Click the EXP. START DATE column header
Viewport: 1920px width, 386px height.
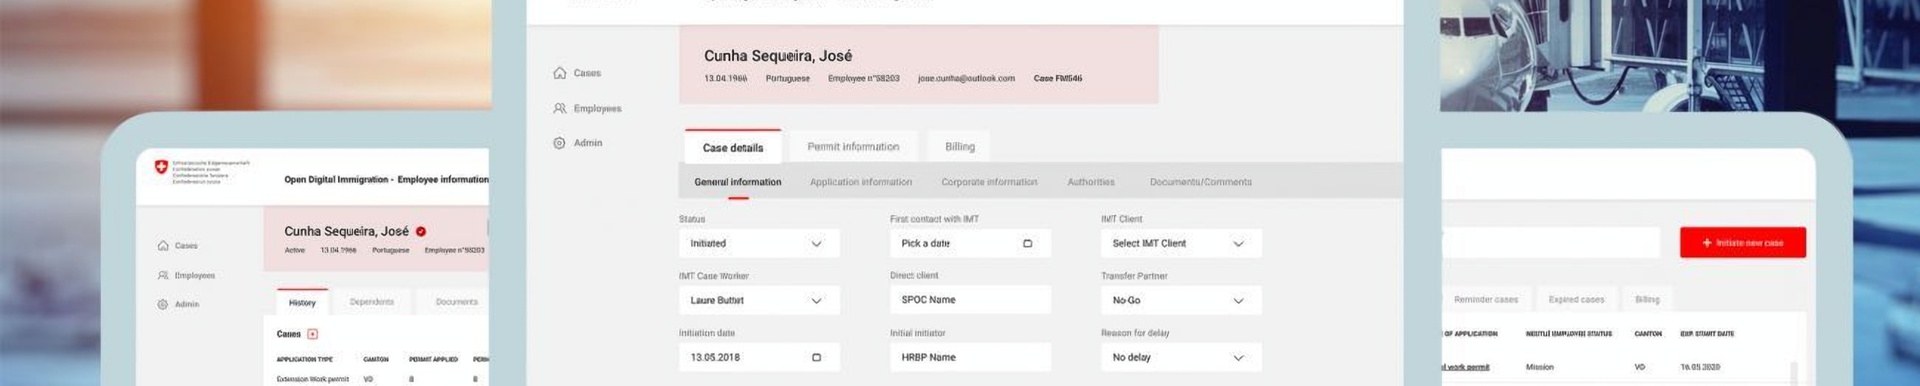click(1707, 334)
